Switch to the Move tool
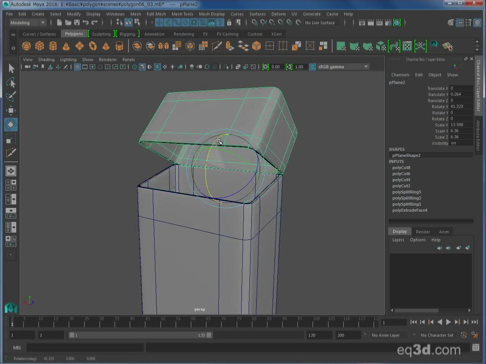This screenshot has height=364, width=486. (x=11, y=110)
